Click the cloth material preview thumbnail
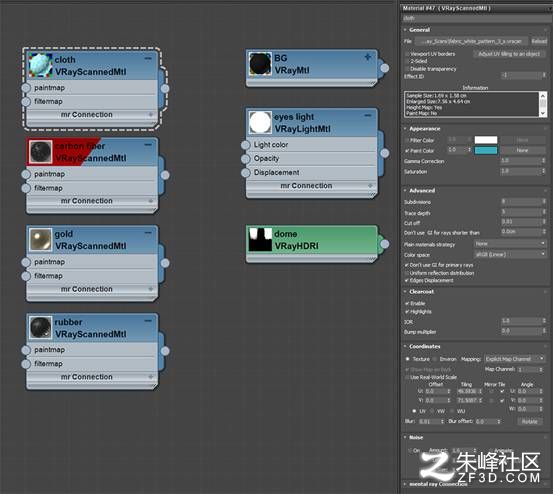553x494 pixels. [x=40, y=65]
